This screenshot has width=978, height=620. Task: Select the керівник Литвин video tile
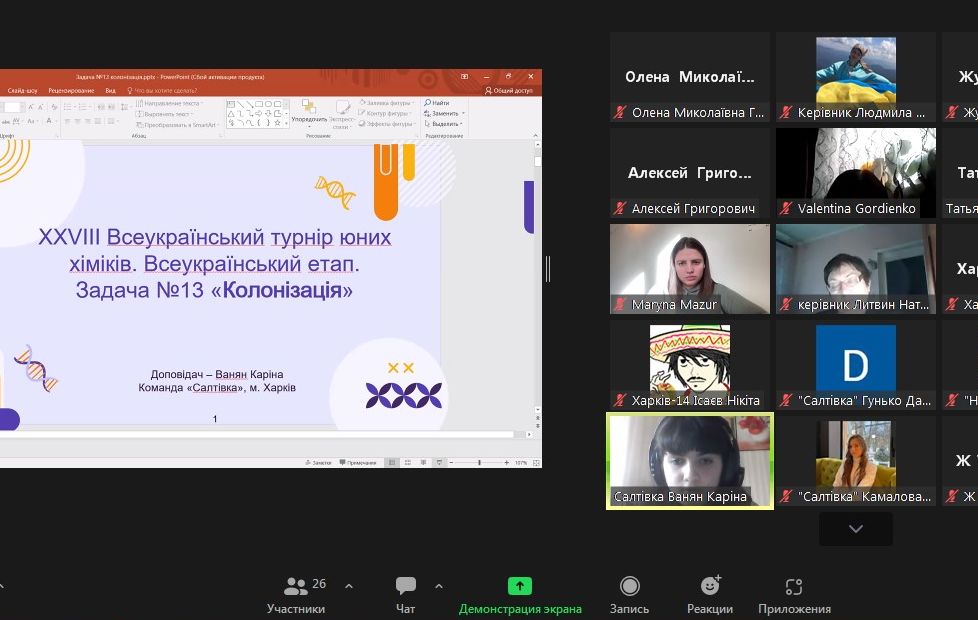(x=856, y=269)
